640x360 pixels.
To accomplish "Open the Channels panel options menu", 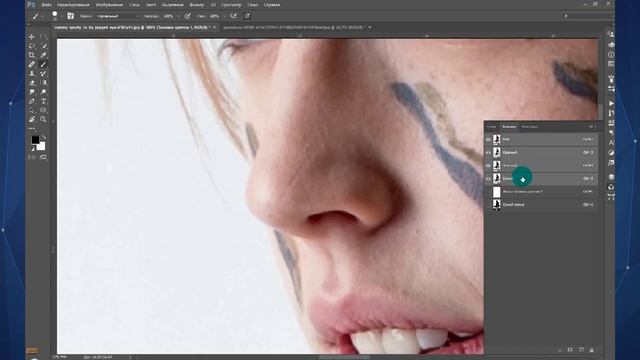I will tap(591, 127).
